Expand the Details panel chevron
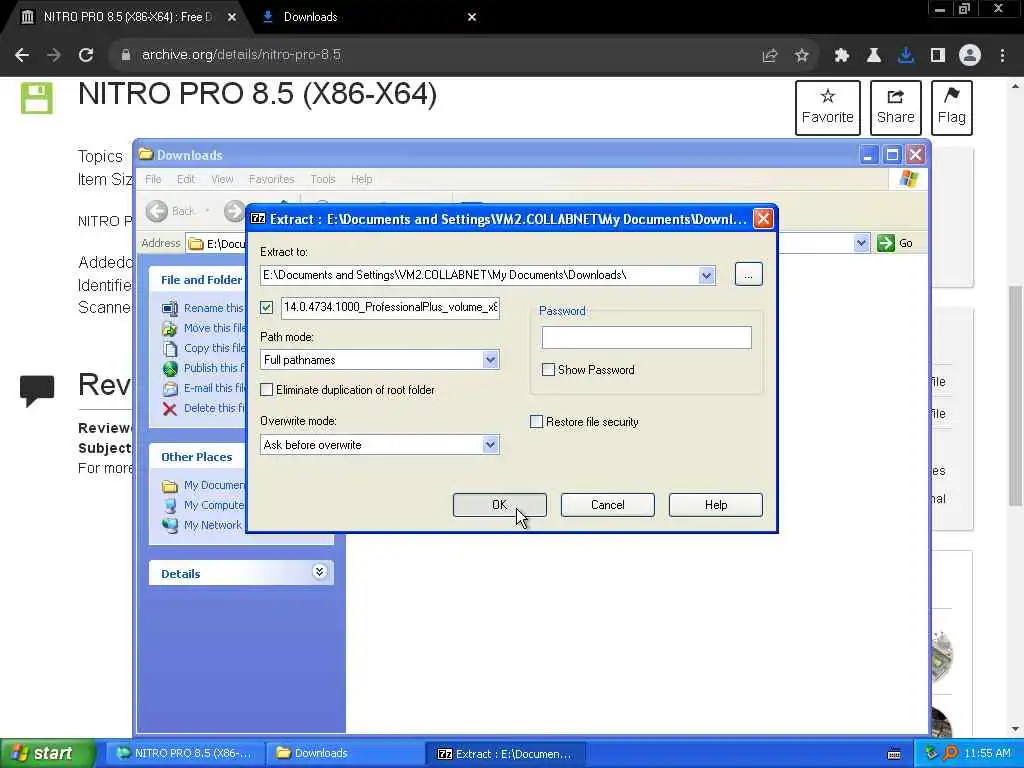 point(319,572)
